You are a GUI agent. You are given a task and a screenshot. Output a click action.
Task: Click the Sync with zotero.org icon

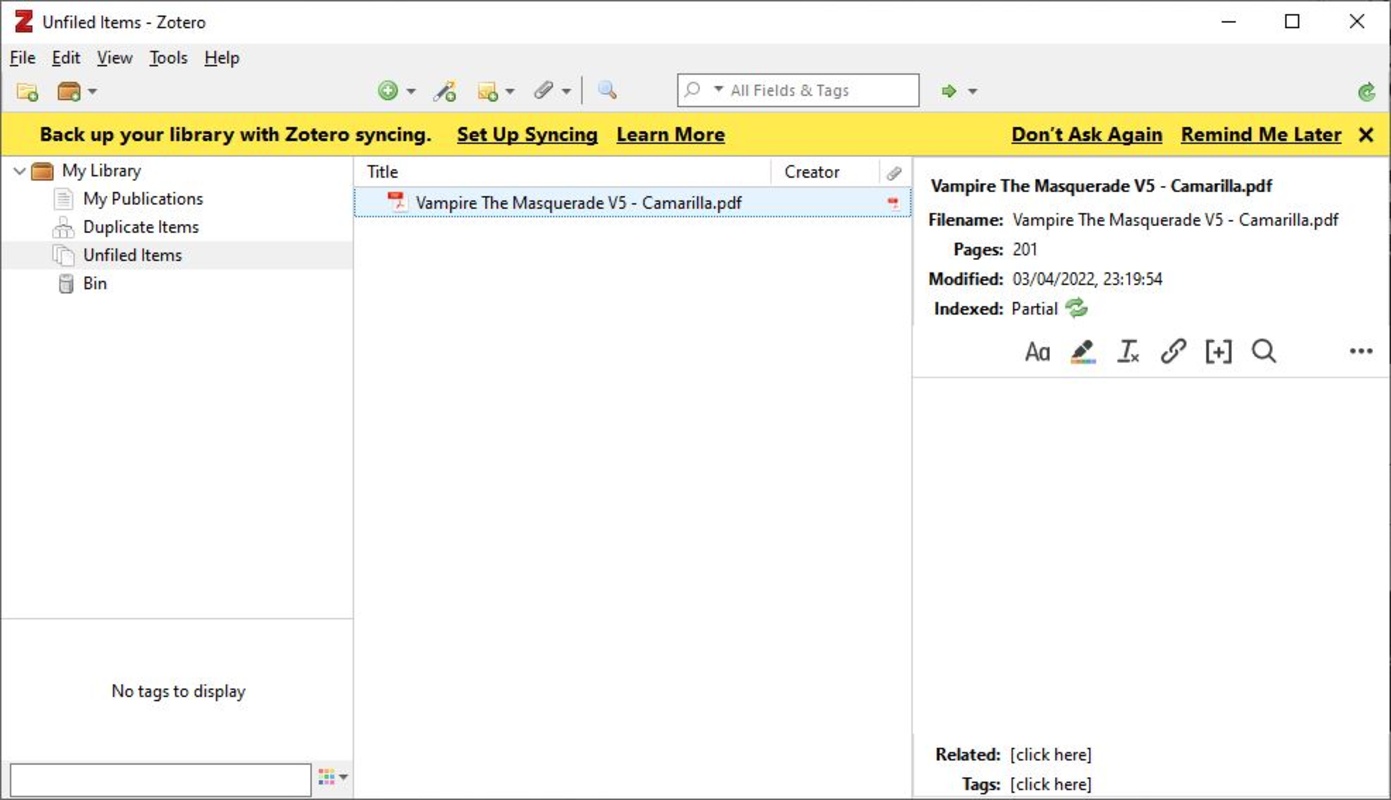pyautogui.click(x=1367, y=92)
